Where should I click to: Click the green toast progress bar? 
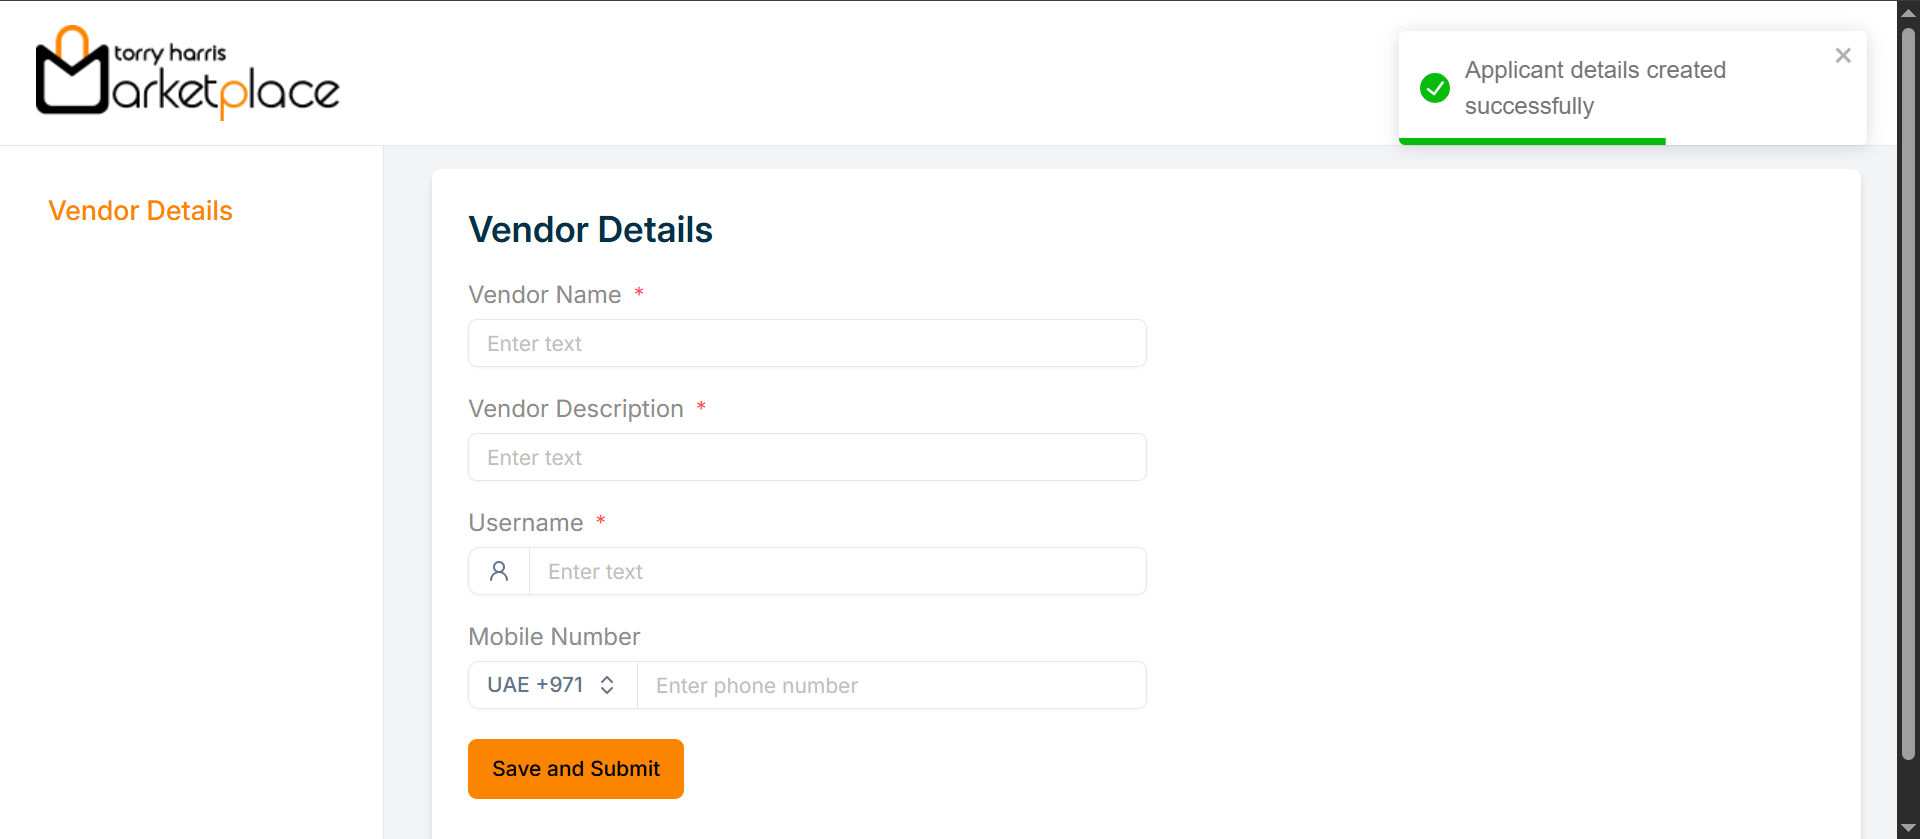[x=1532, y=141]
